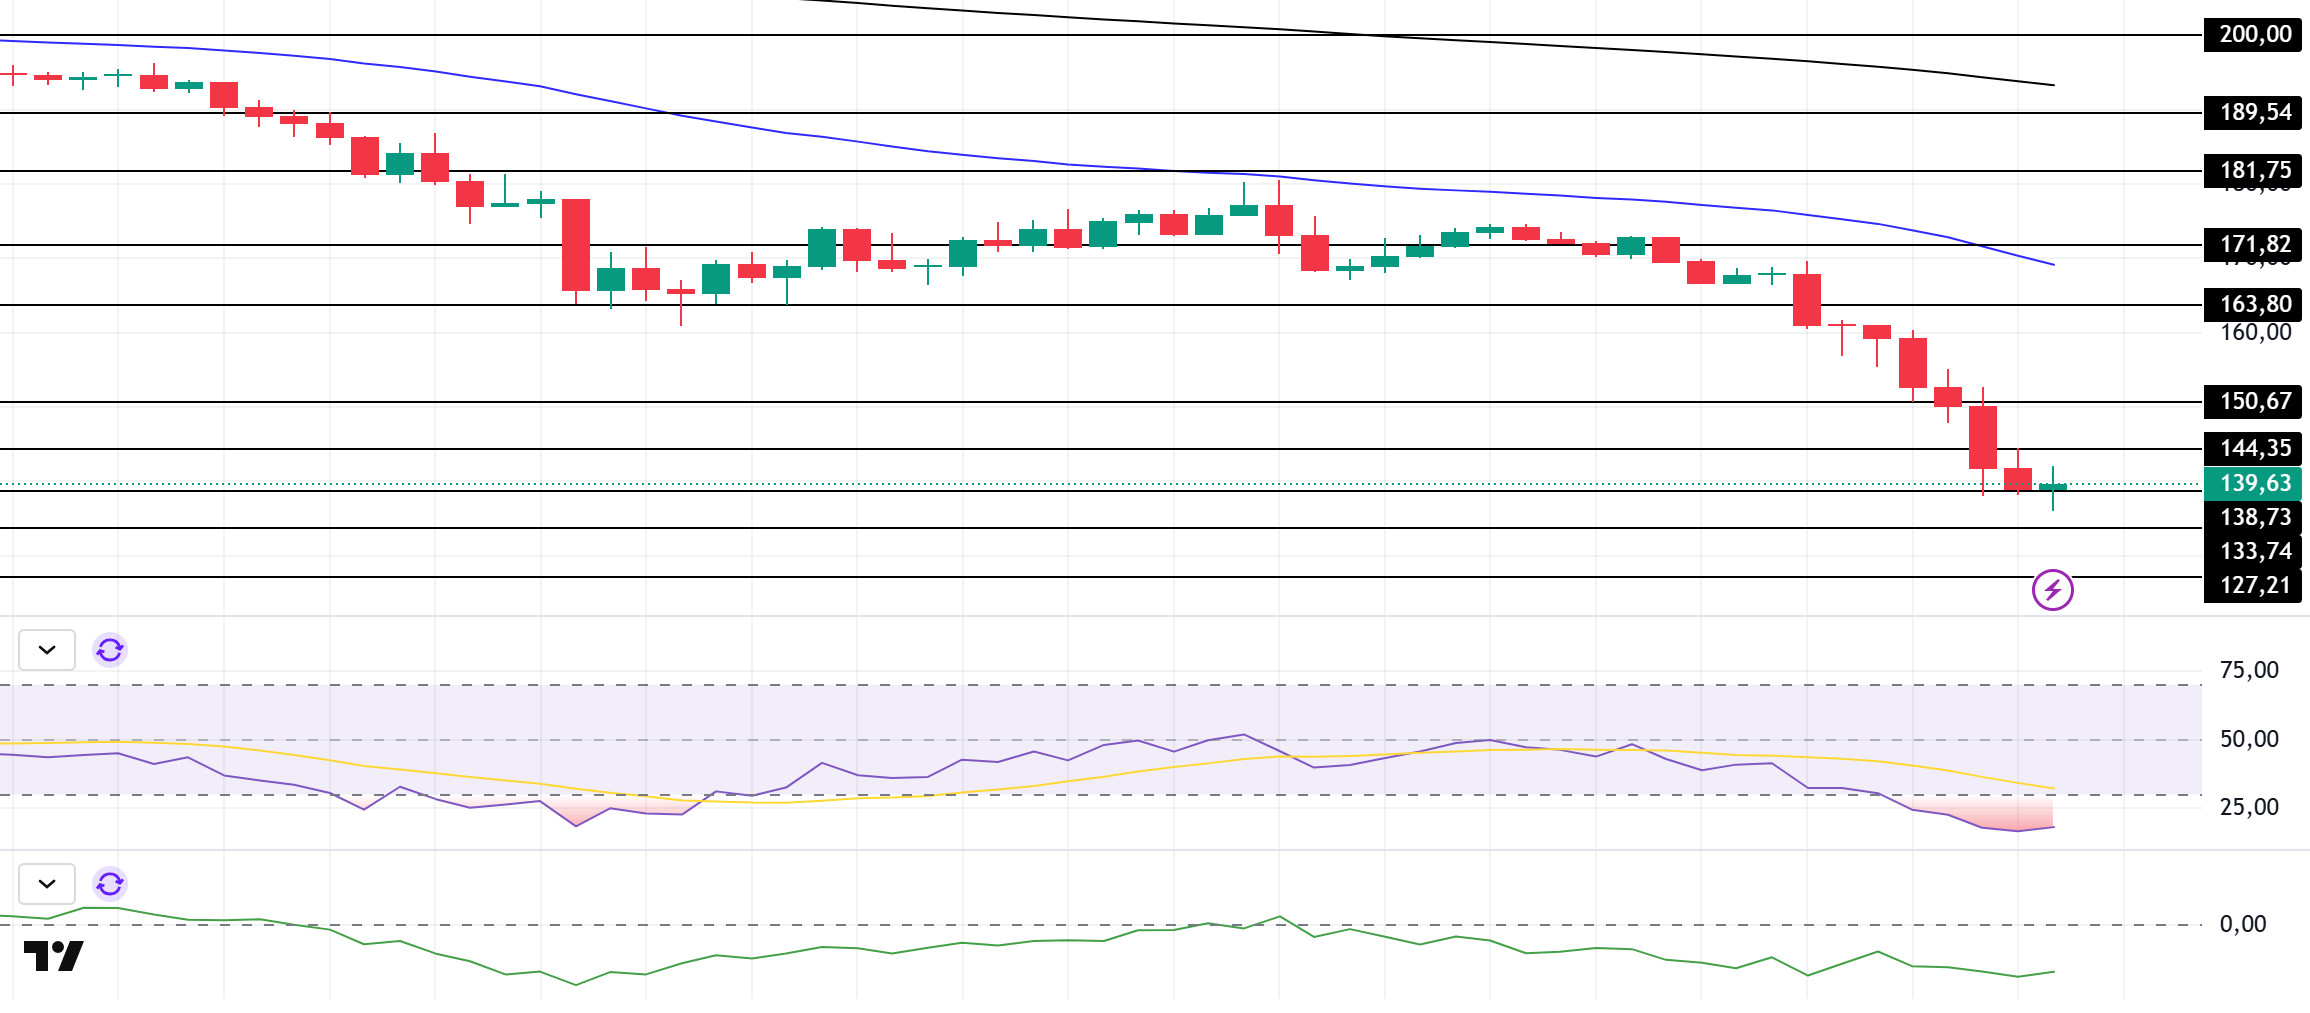2310x1013 pixels.
Task: Click the green 139,63 current price label
Action: point(2253,484)
